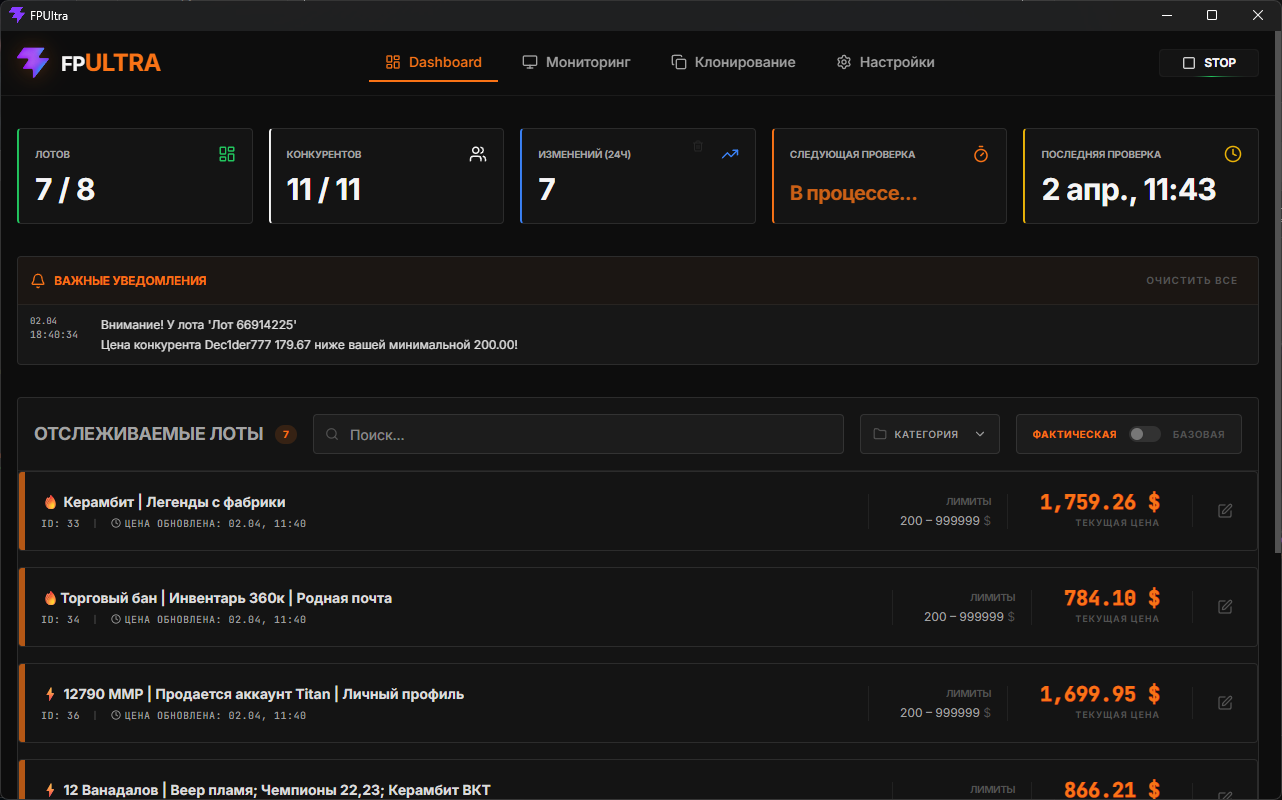Go to the Настройки tab

(885, 62)
